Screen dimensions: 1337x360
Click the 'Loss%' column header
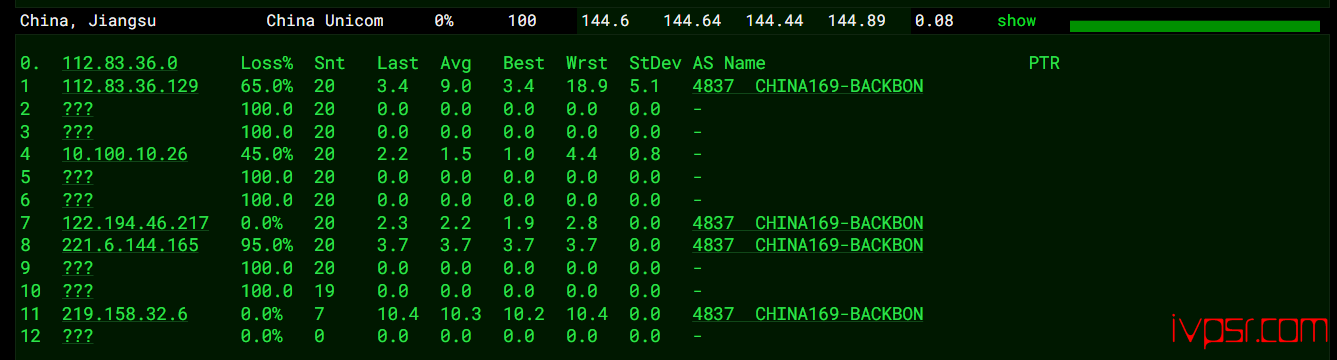(x=266, y=63)
